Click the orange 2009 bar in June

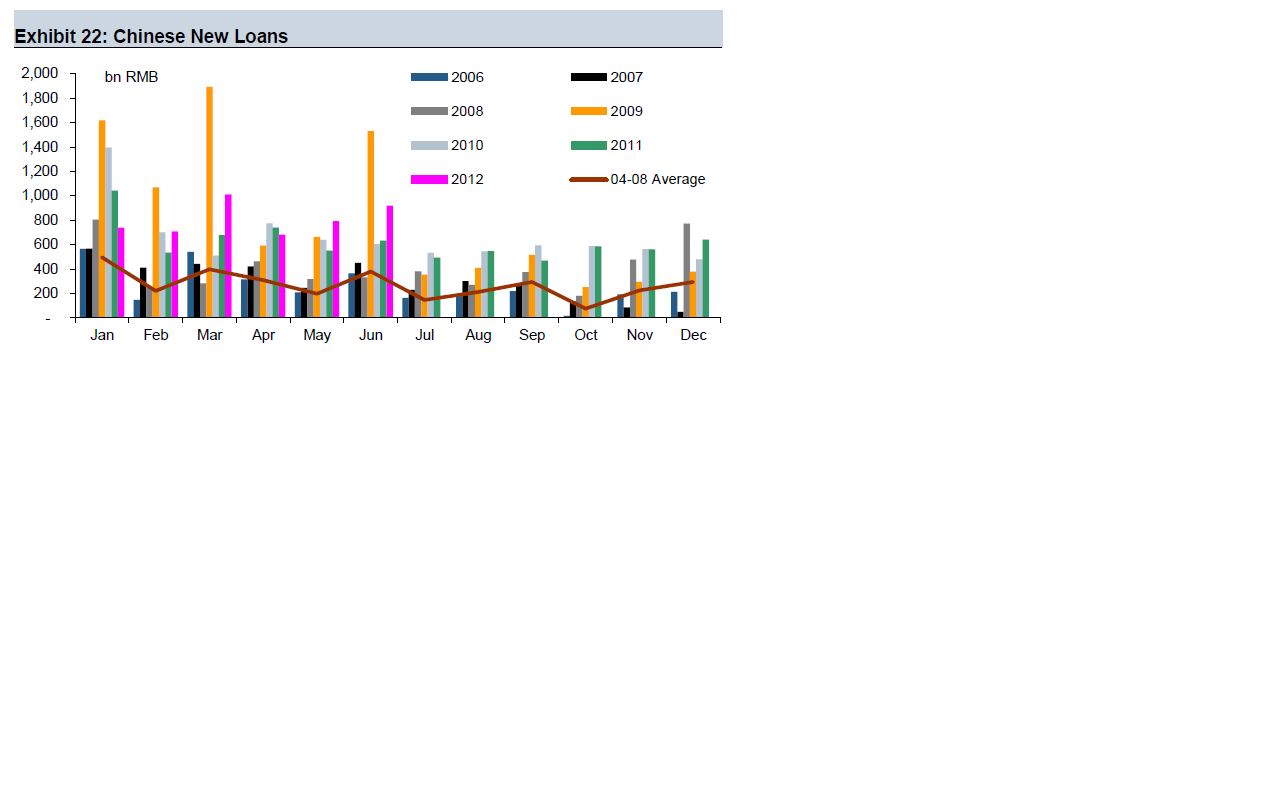point(371,224)
